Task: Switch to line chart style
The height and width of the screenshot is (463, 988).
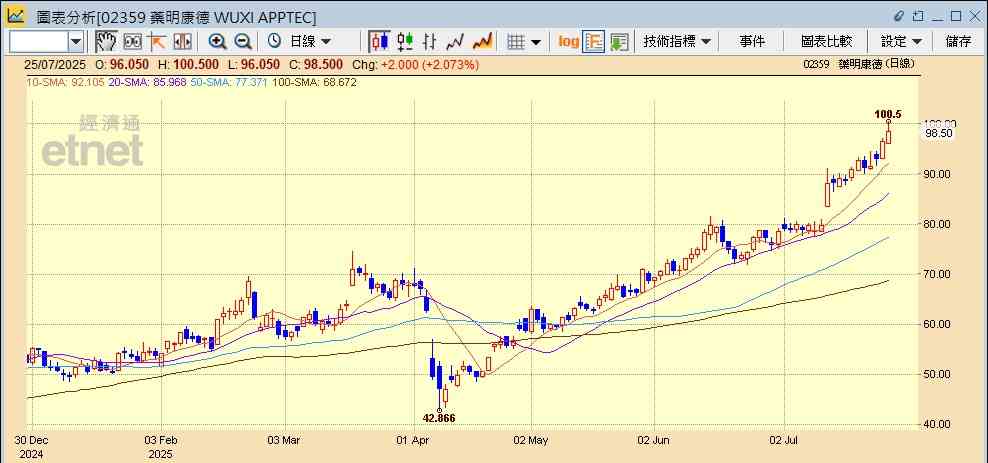Action: point(454,42)
